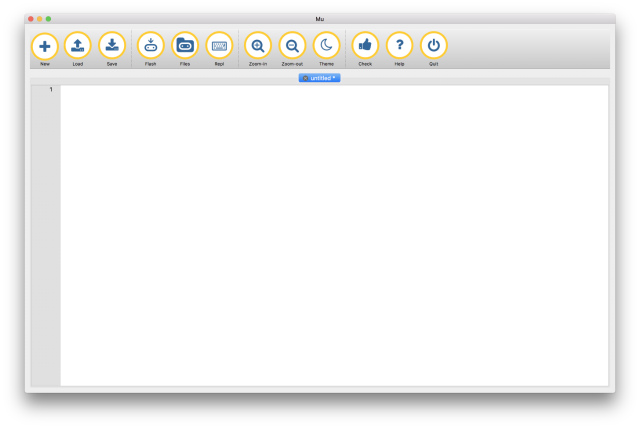Flash code to the micro:bit
The width and height of the screenshot is (640, 428).
tap(151, 46)
